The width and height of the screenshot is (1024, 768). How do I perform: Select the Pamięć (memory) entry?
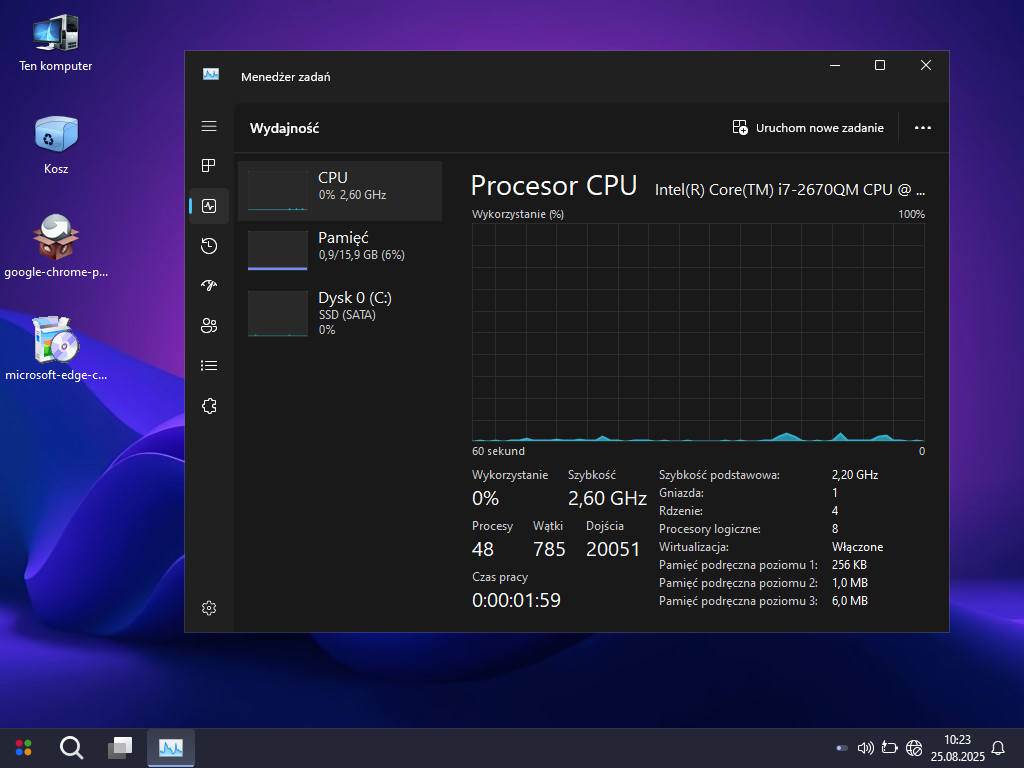click(x=340, y=250)
